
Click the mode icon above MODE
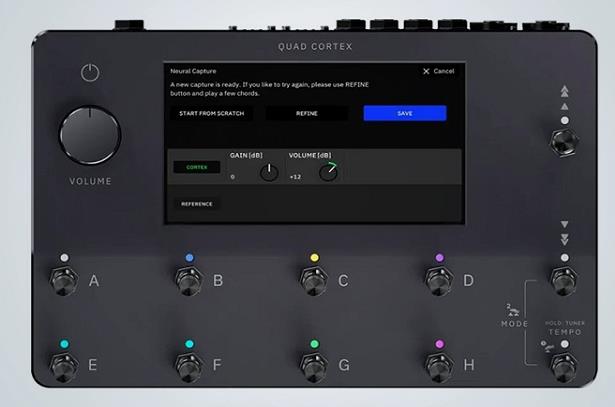click(513, 310)
